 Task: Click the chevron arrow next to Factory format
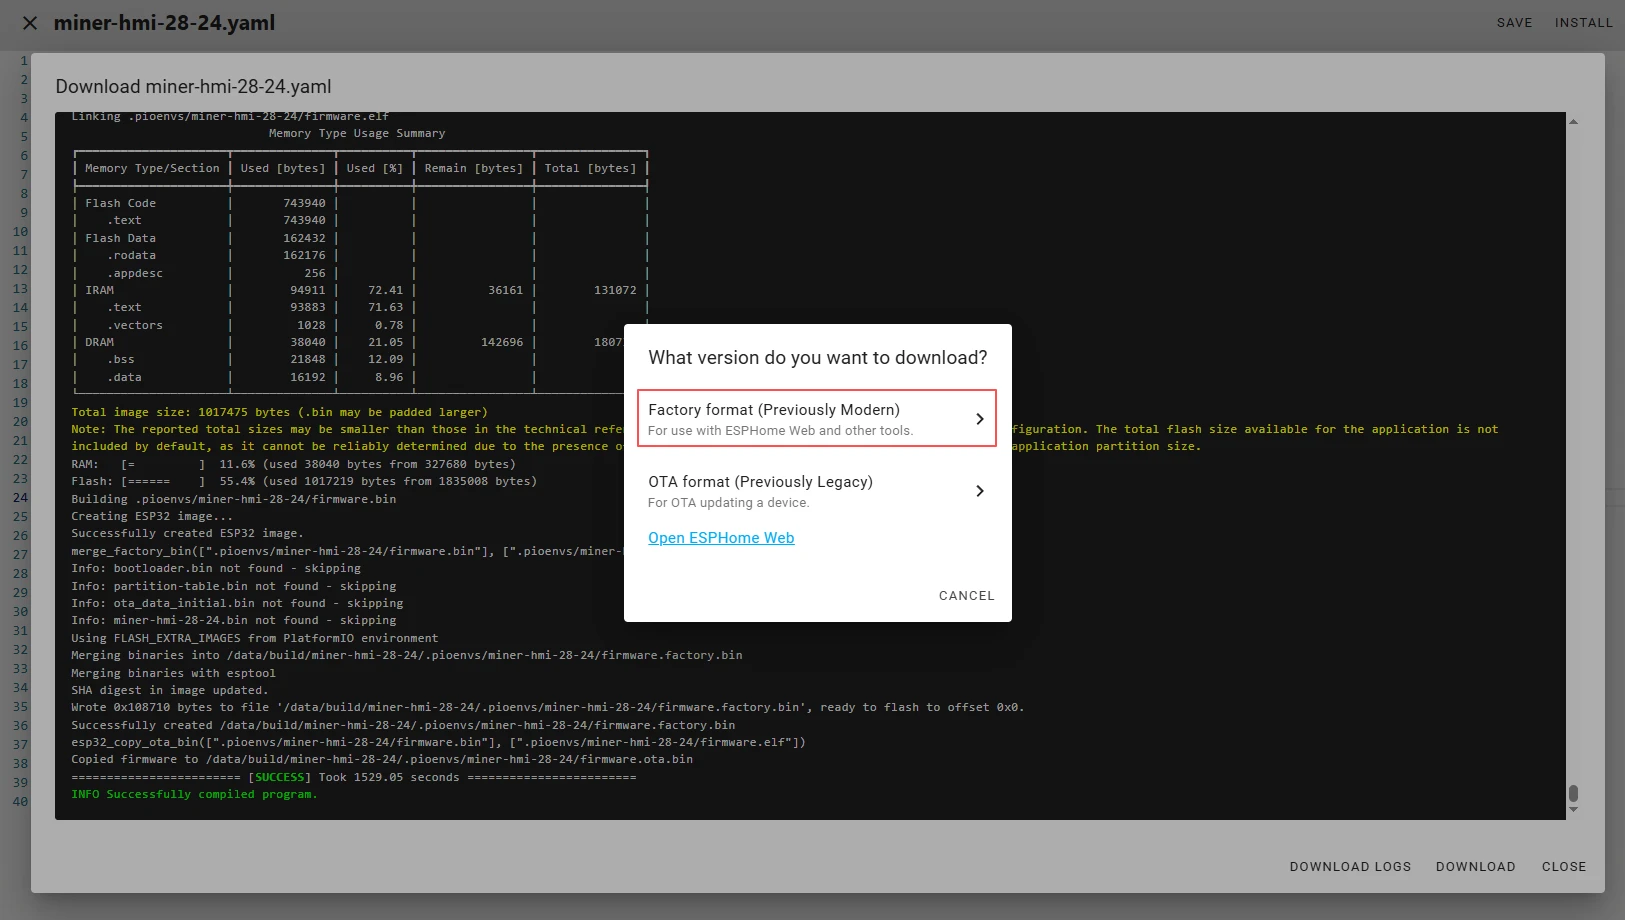(x=980, y=419)
